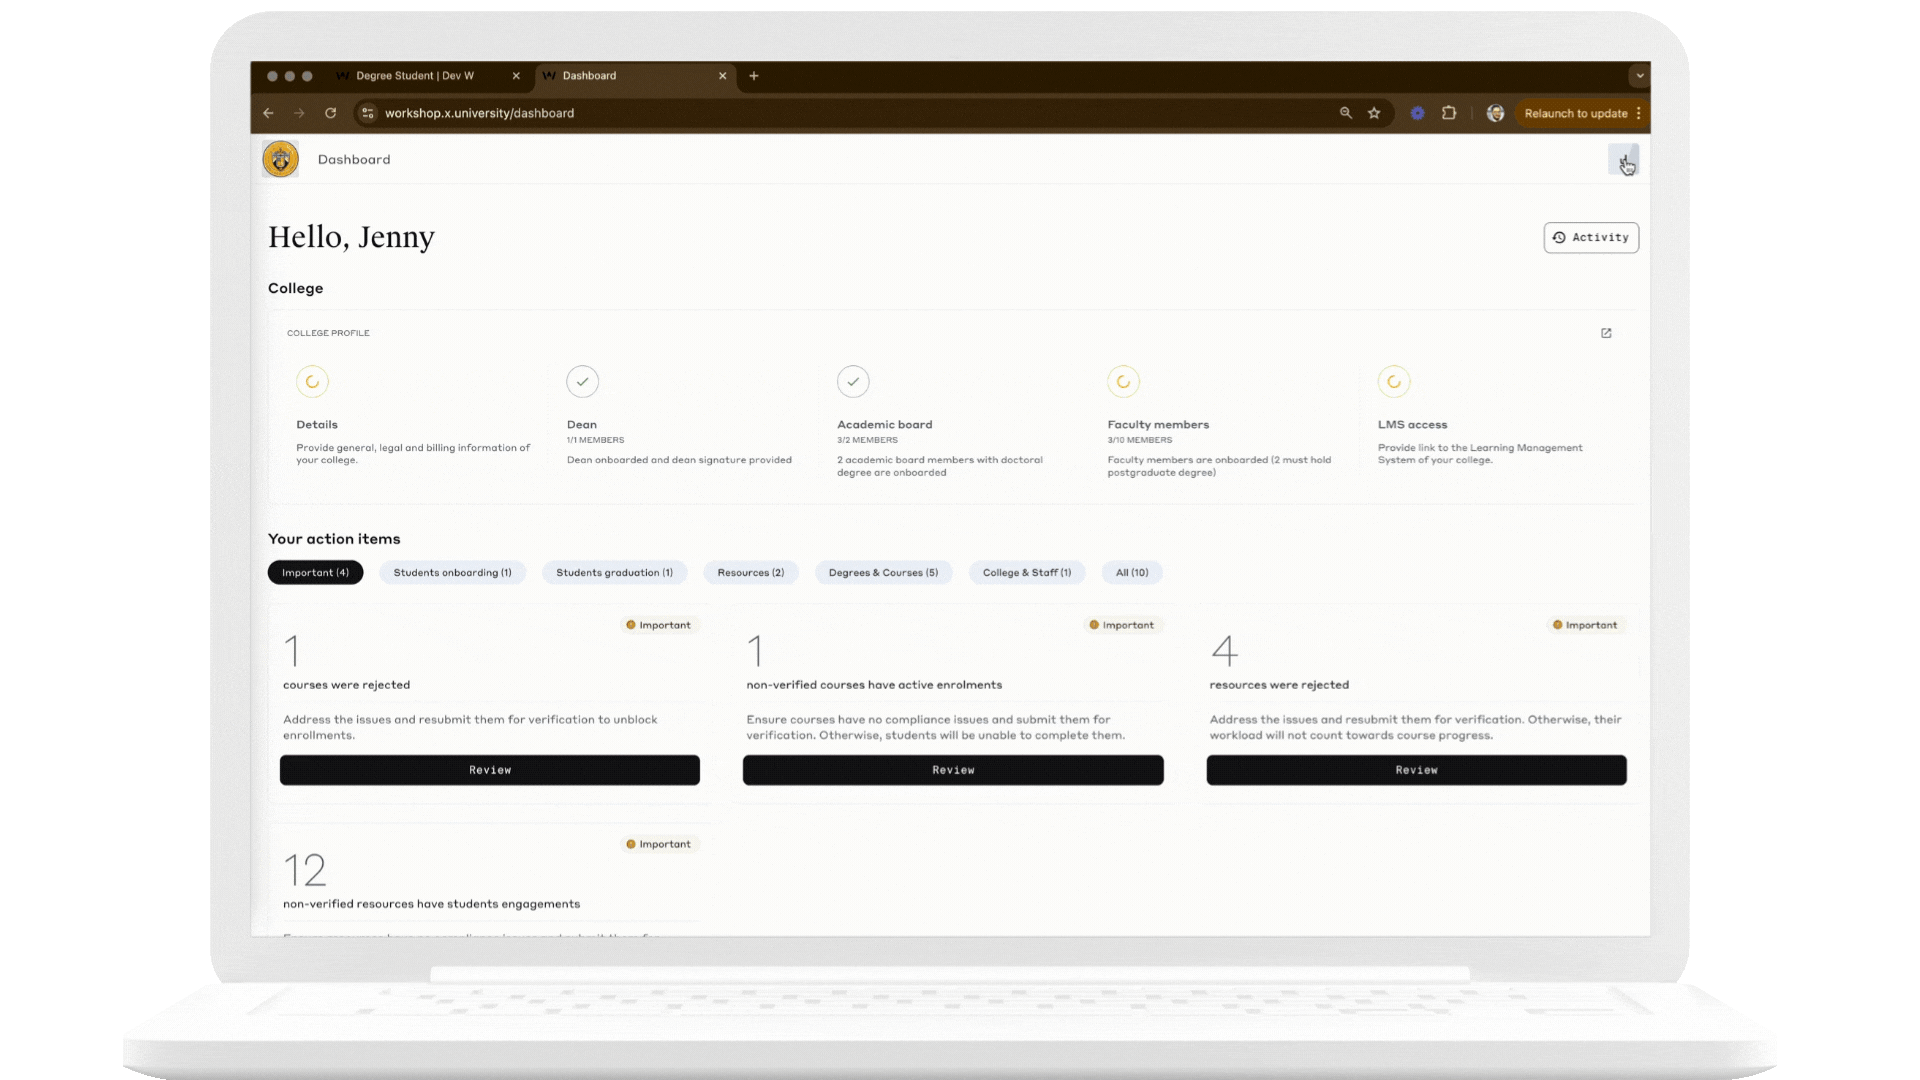Open the Extensions puzzle icon
Screen dimensions: 1920x1080
tap(1449, 113)
